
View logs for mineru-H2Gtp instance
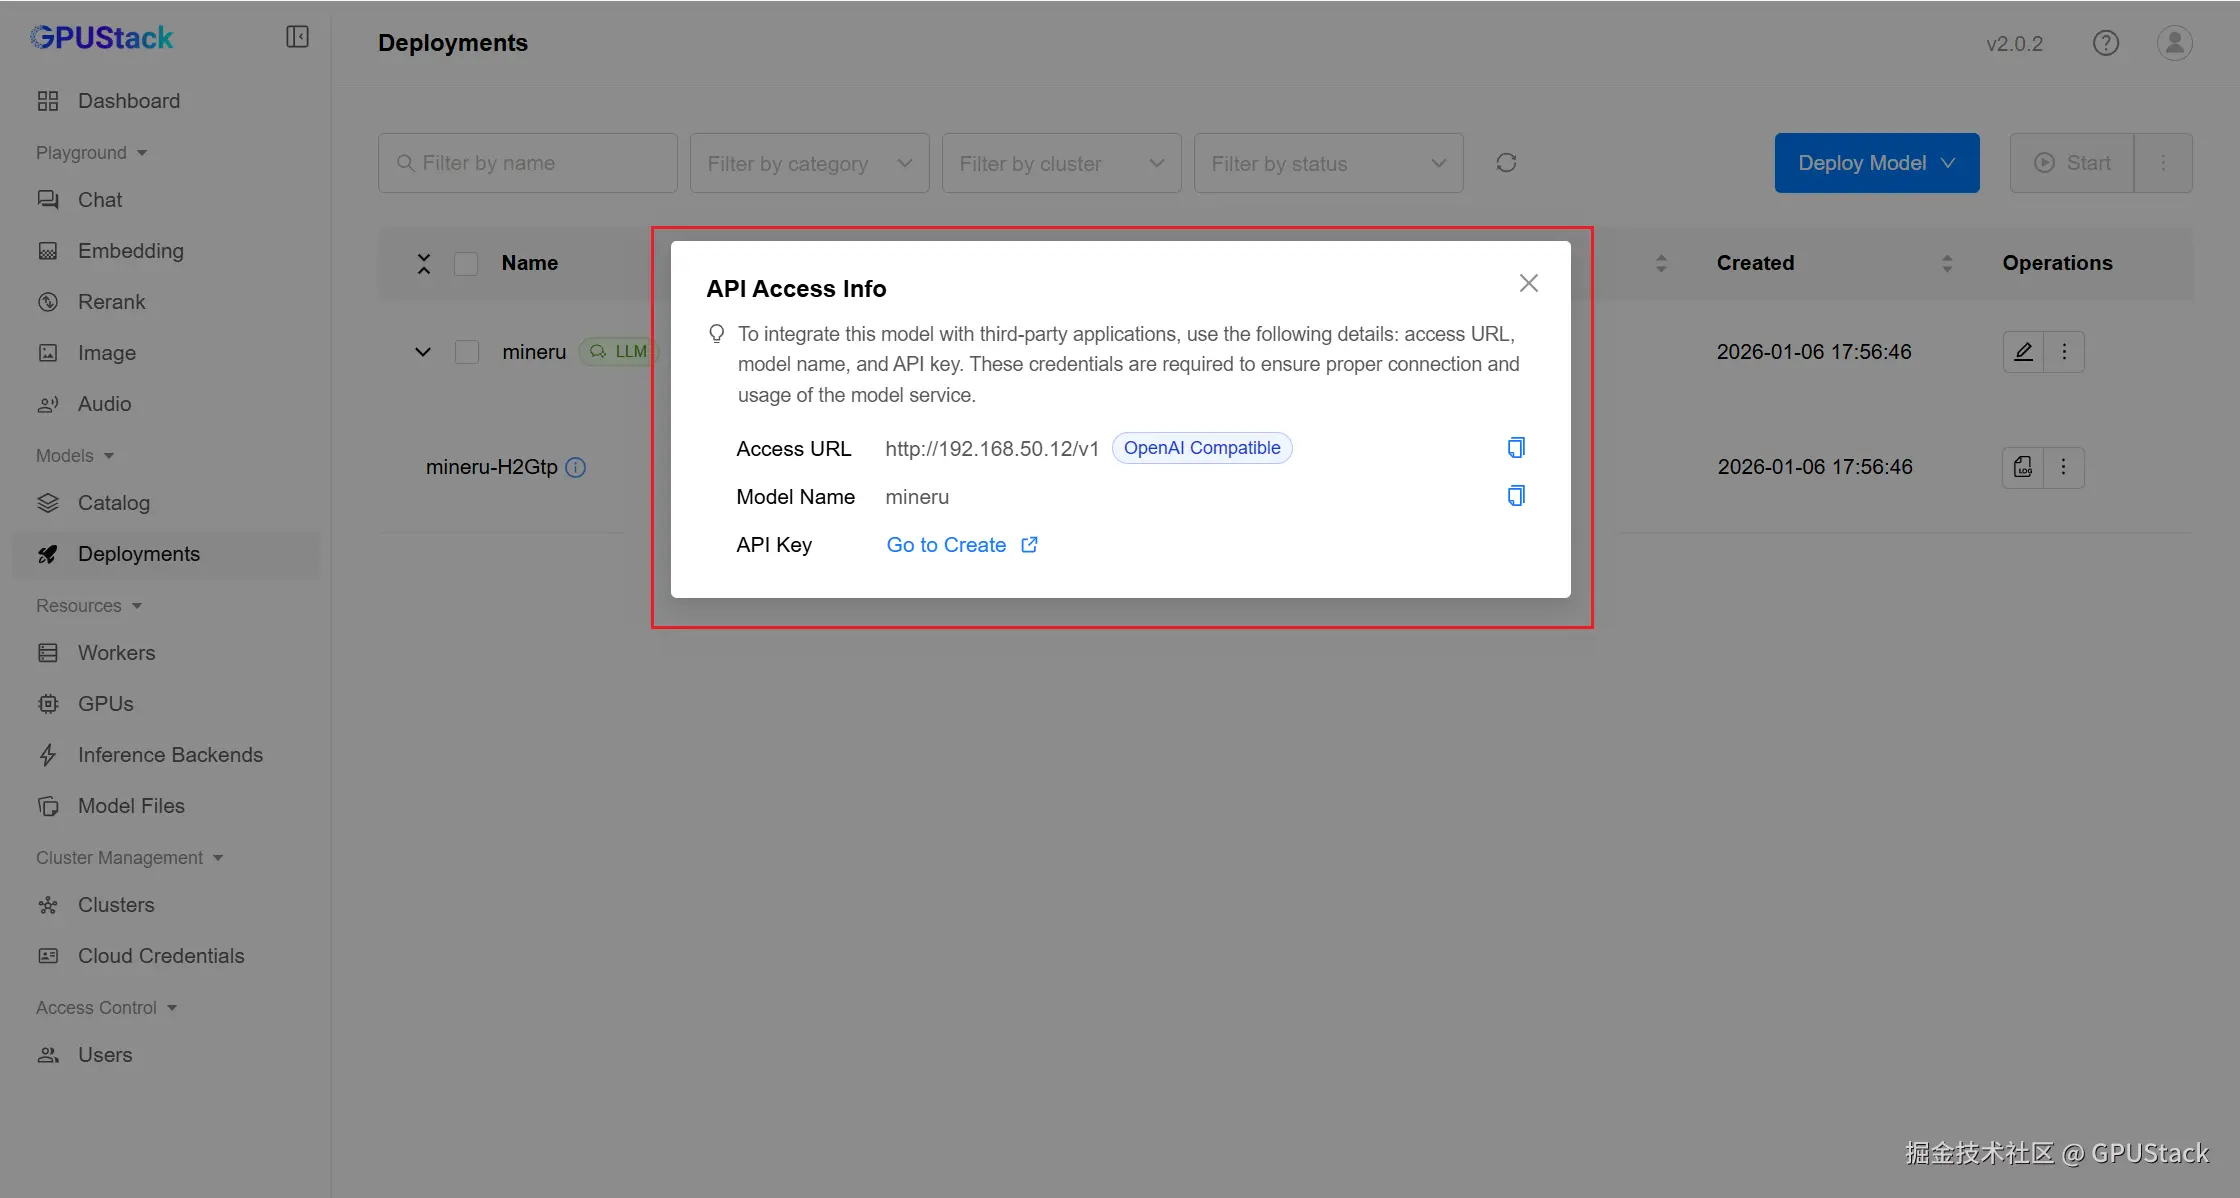tap(2023, 467)
